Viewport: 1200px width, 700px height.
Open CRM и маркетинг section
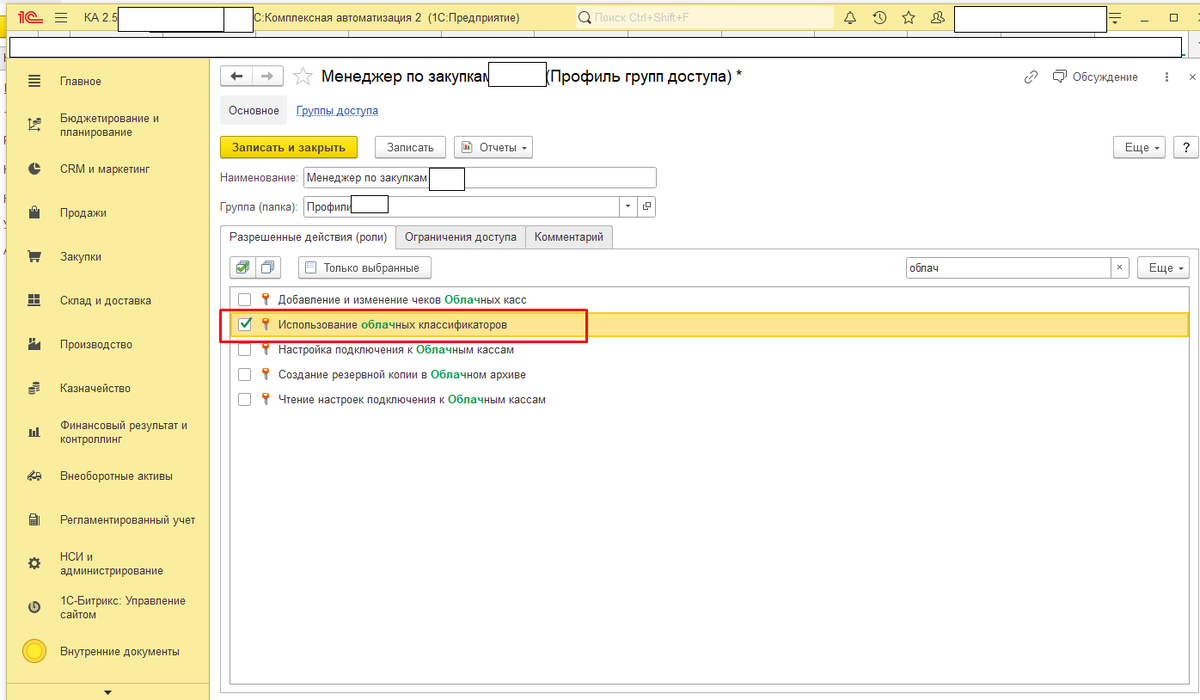(x=105, y=169)
